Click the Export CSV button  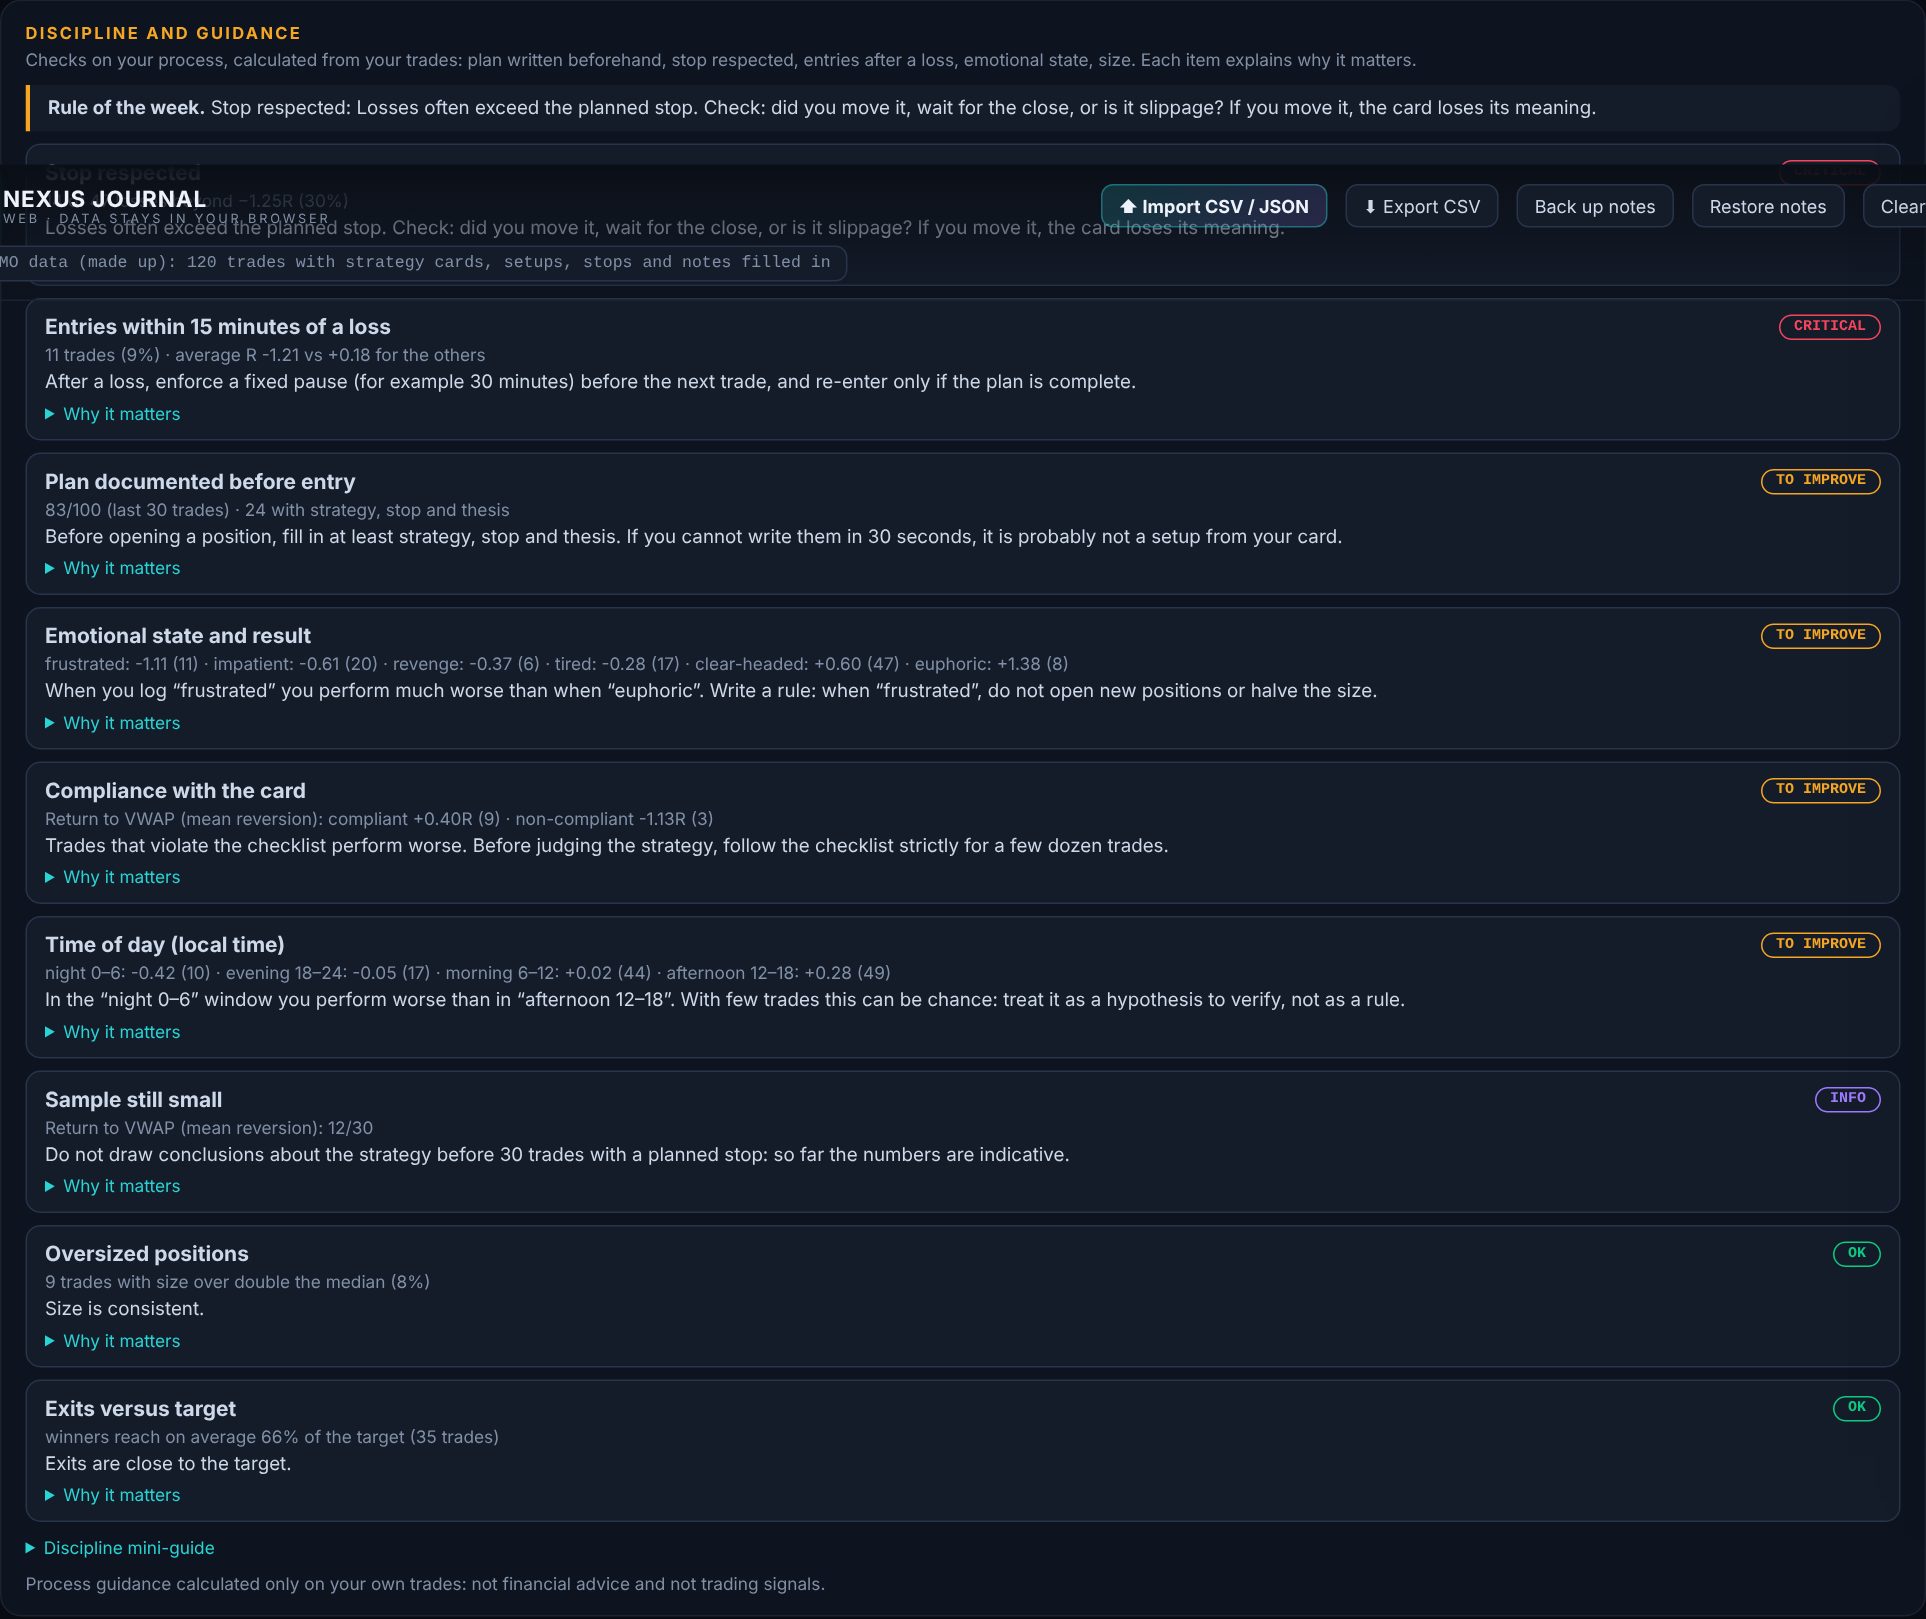(x=1421, y=206)
